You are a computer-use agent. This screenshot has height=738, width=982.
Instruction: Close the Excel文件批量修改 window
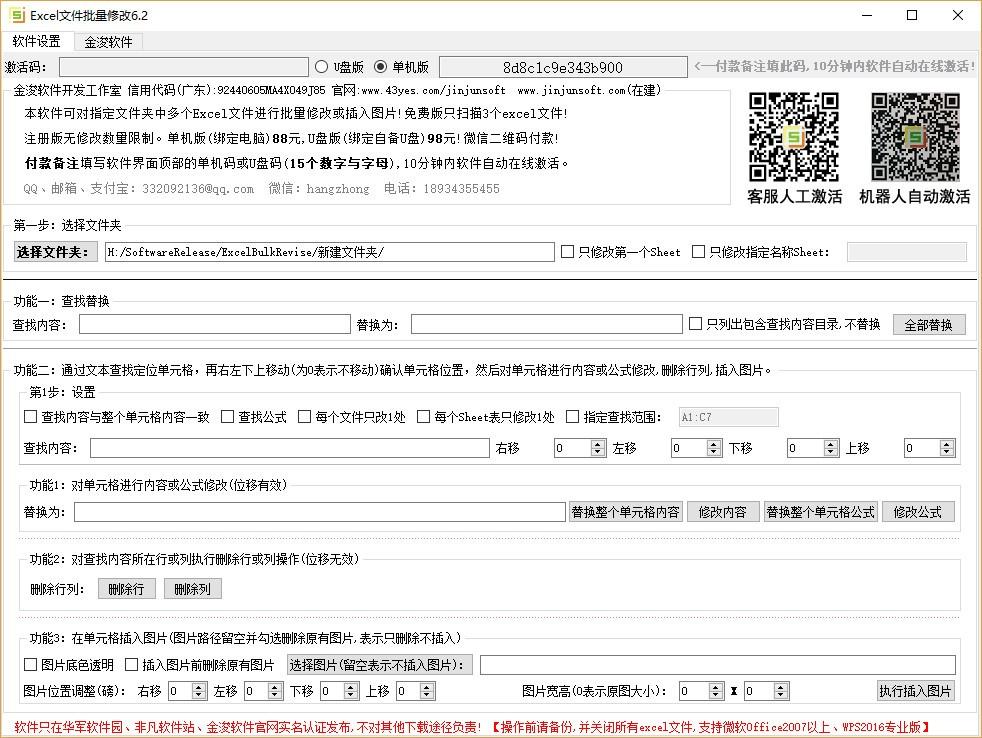pos(958,15)
